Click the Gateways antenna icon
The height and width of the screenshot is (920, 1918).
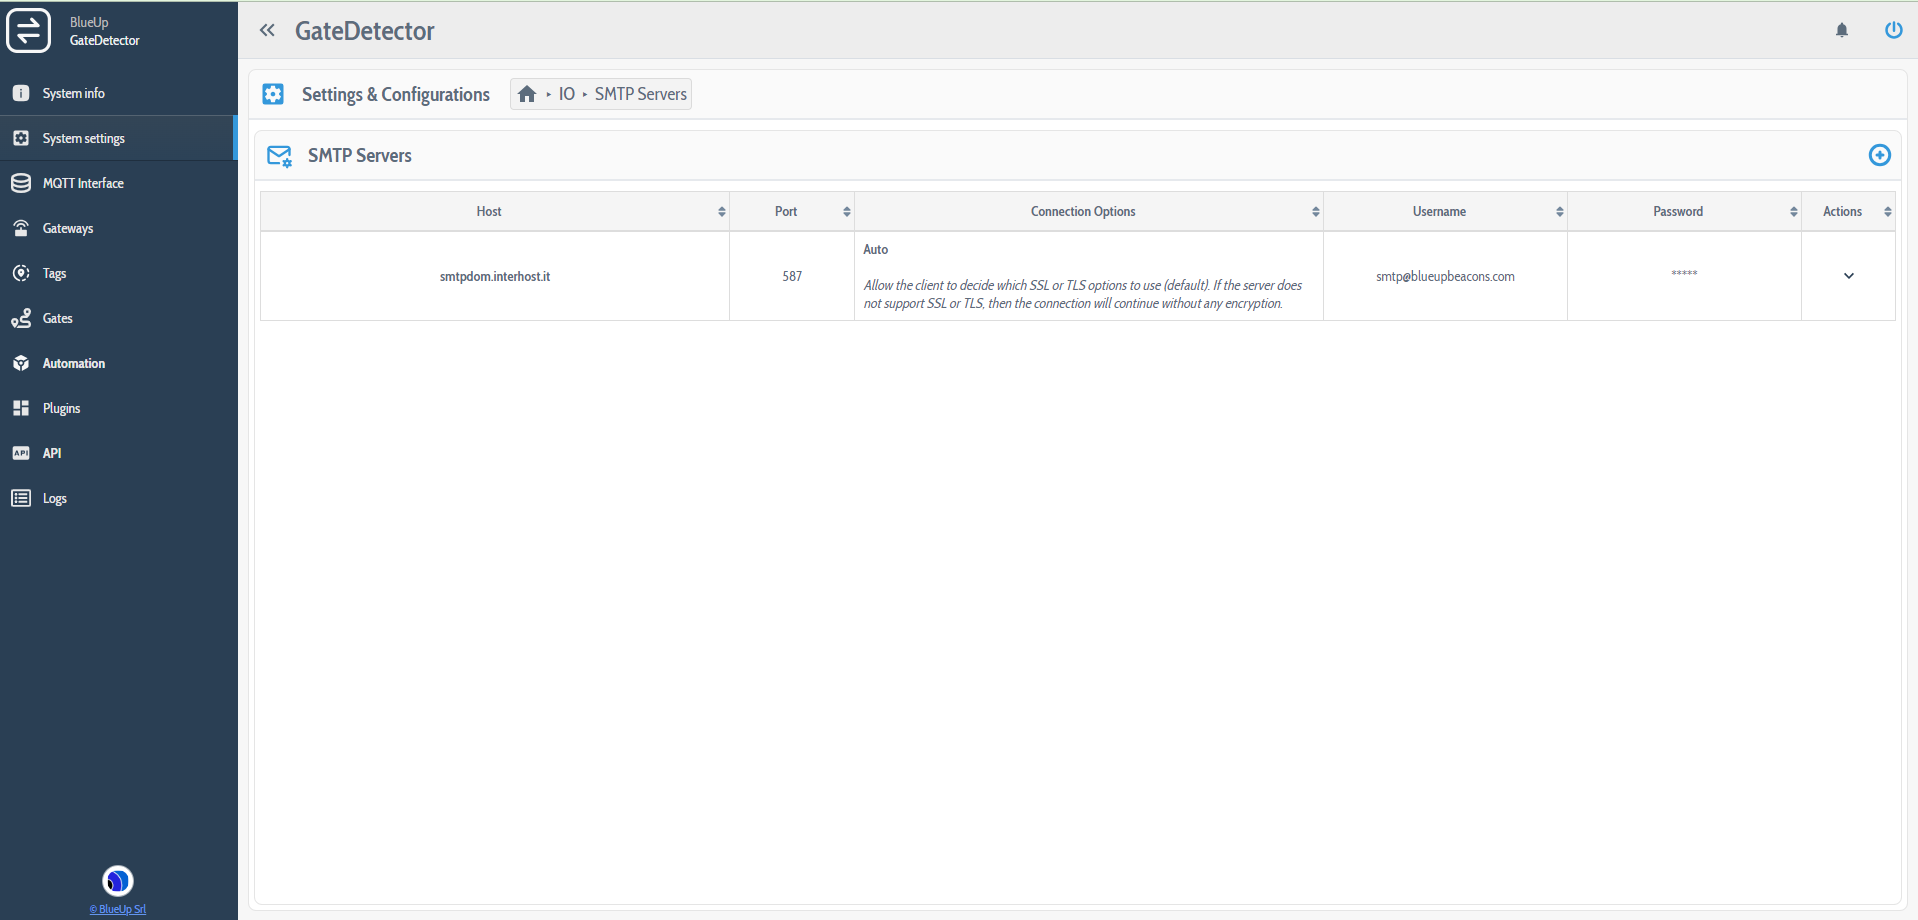(21, 228)
